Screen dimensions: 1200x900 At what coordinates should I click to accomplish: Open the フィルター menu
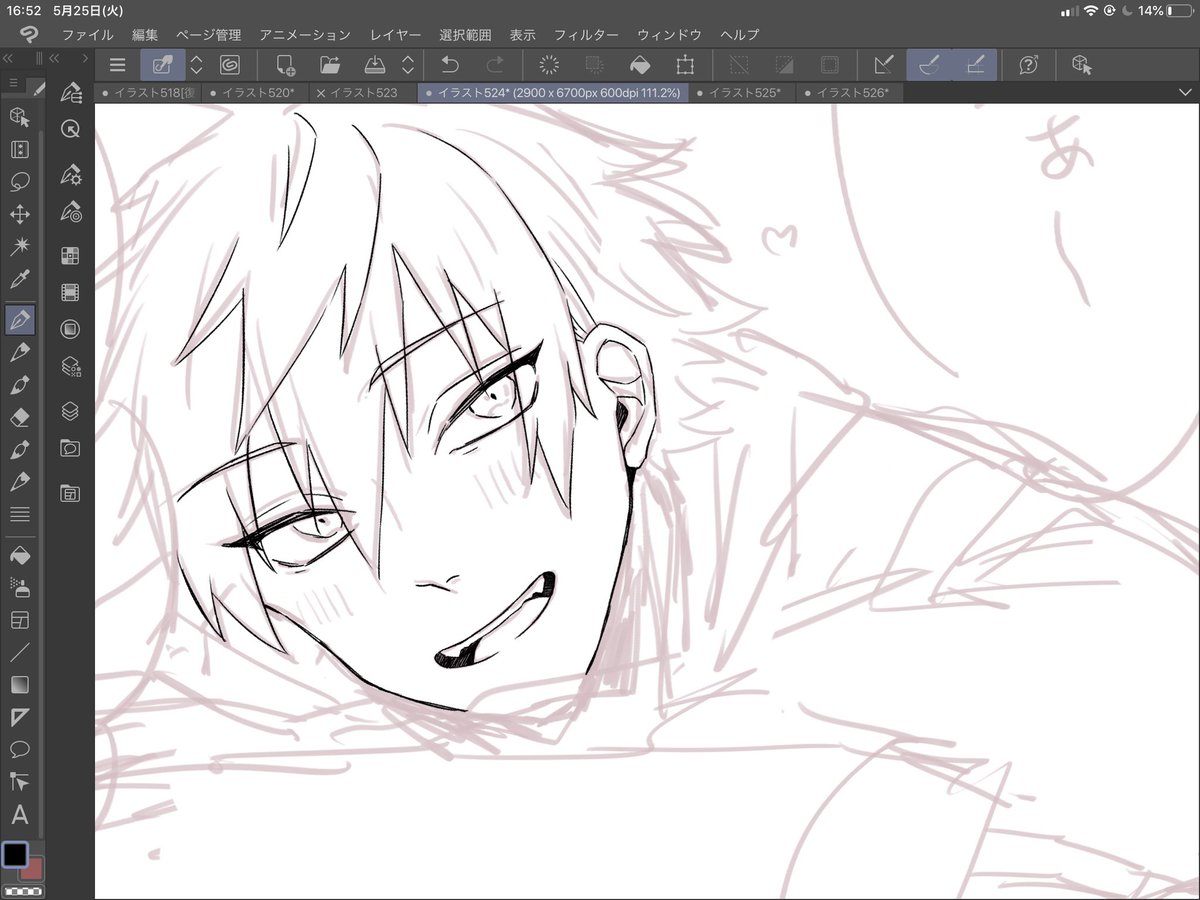pos(586,34)
